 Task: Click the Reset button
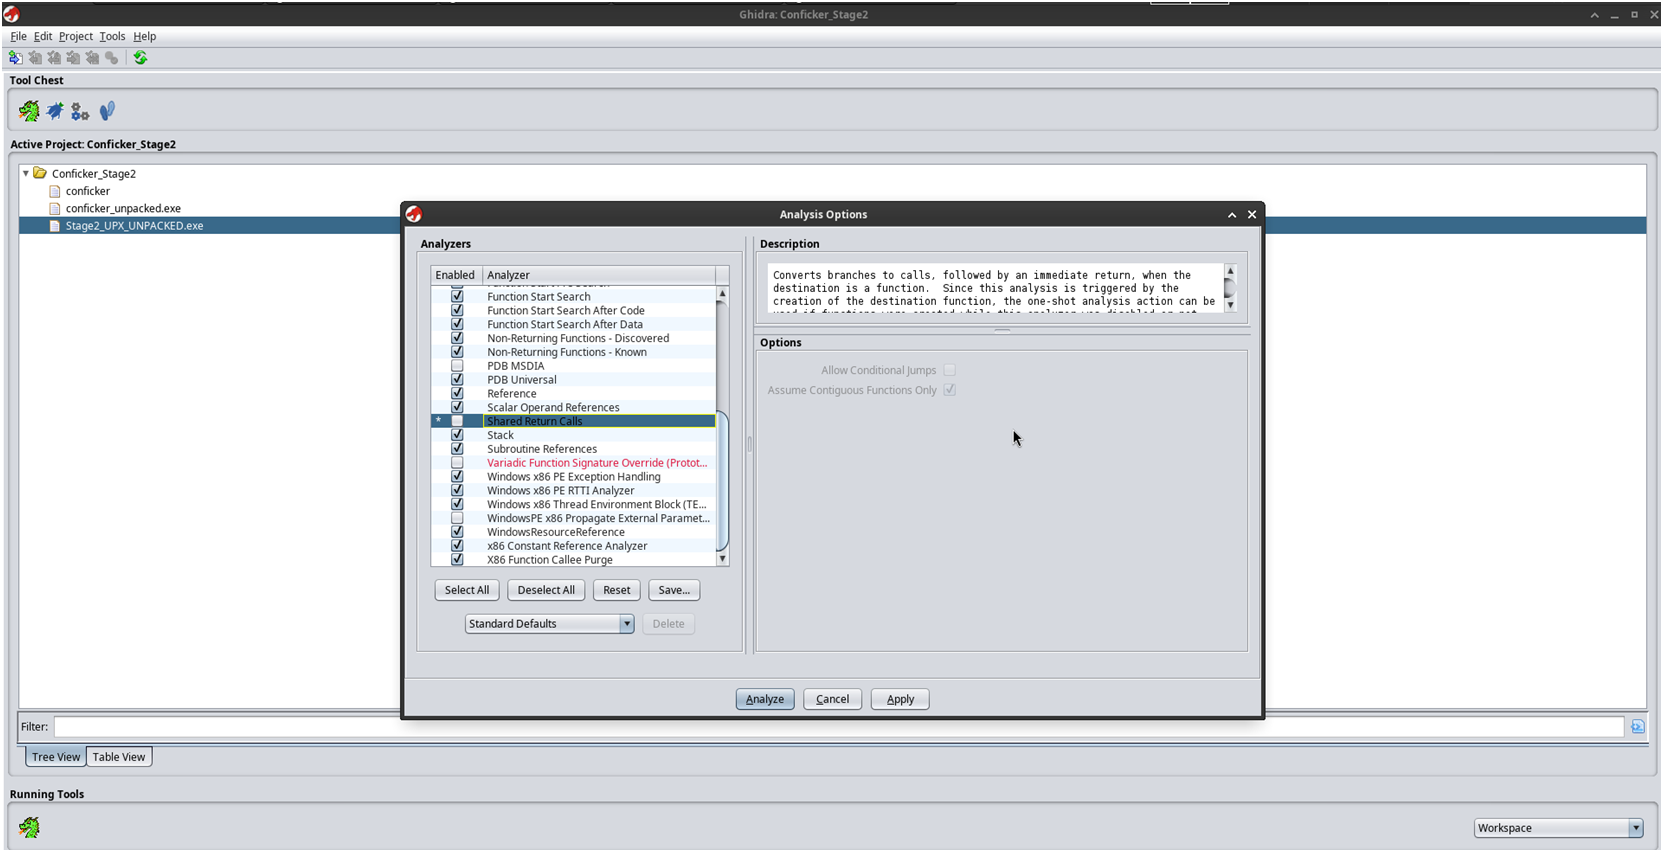tap(617, 590)
